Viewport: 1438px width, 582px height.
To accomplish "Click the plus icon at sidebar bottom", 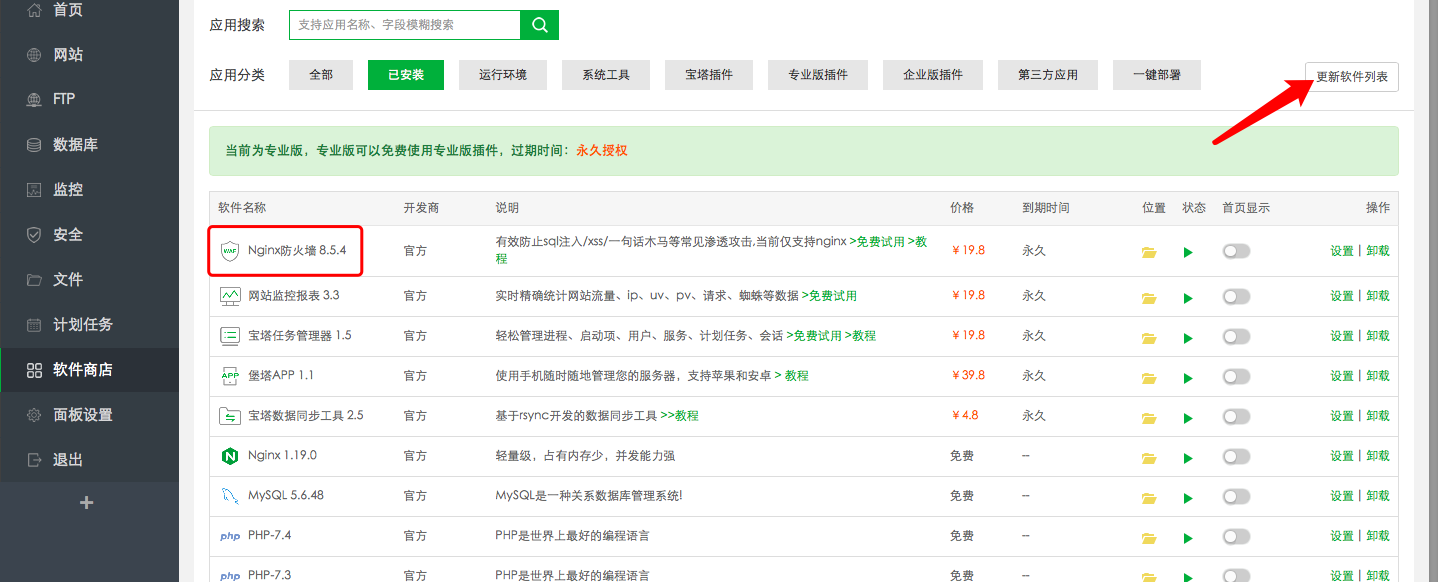I will [x=86, y=503].
